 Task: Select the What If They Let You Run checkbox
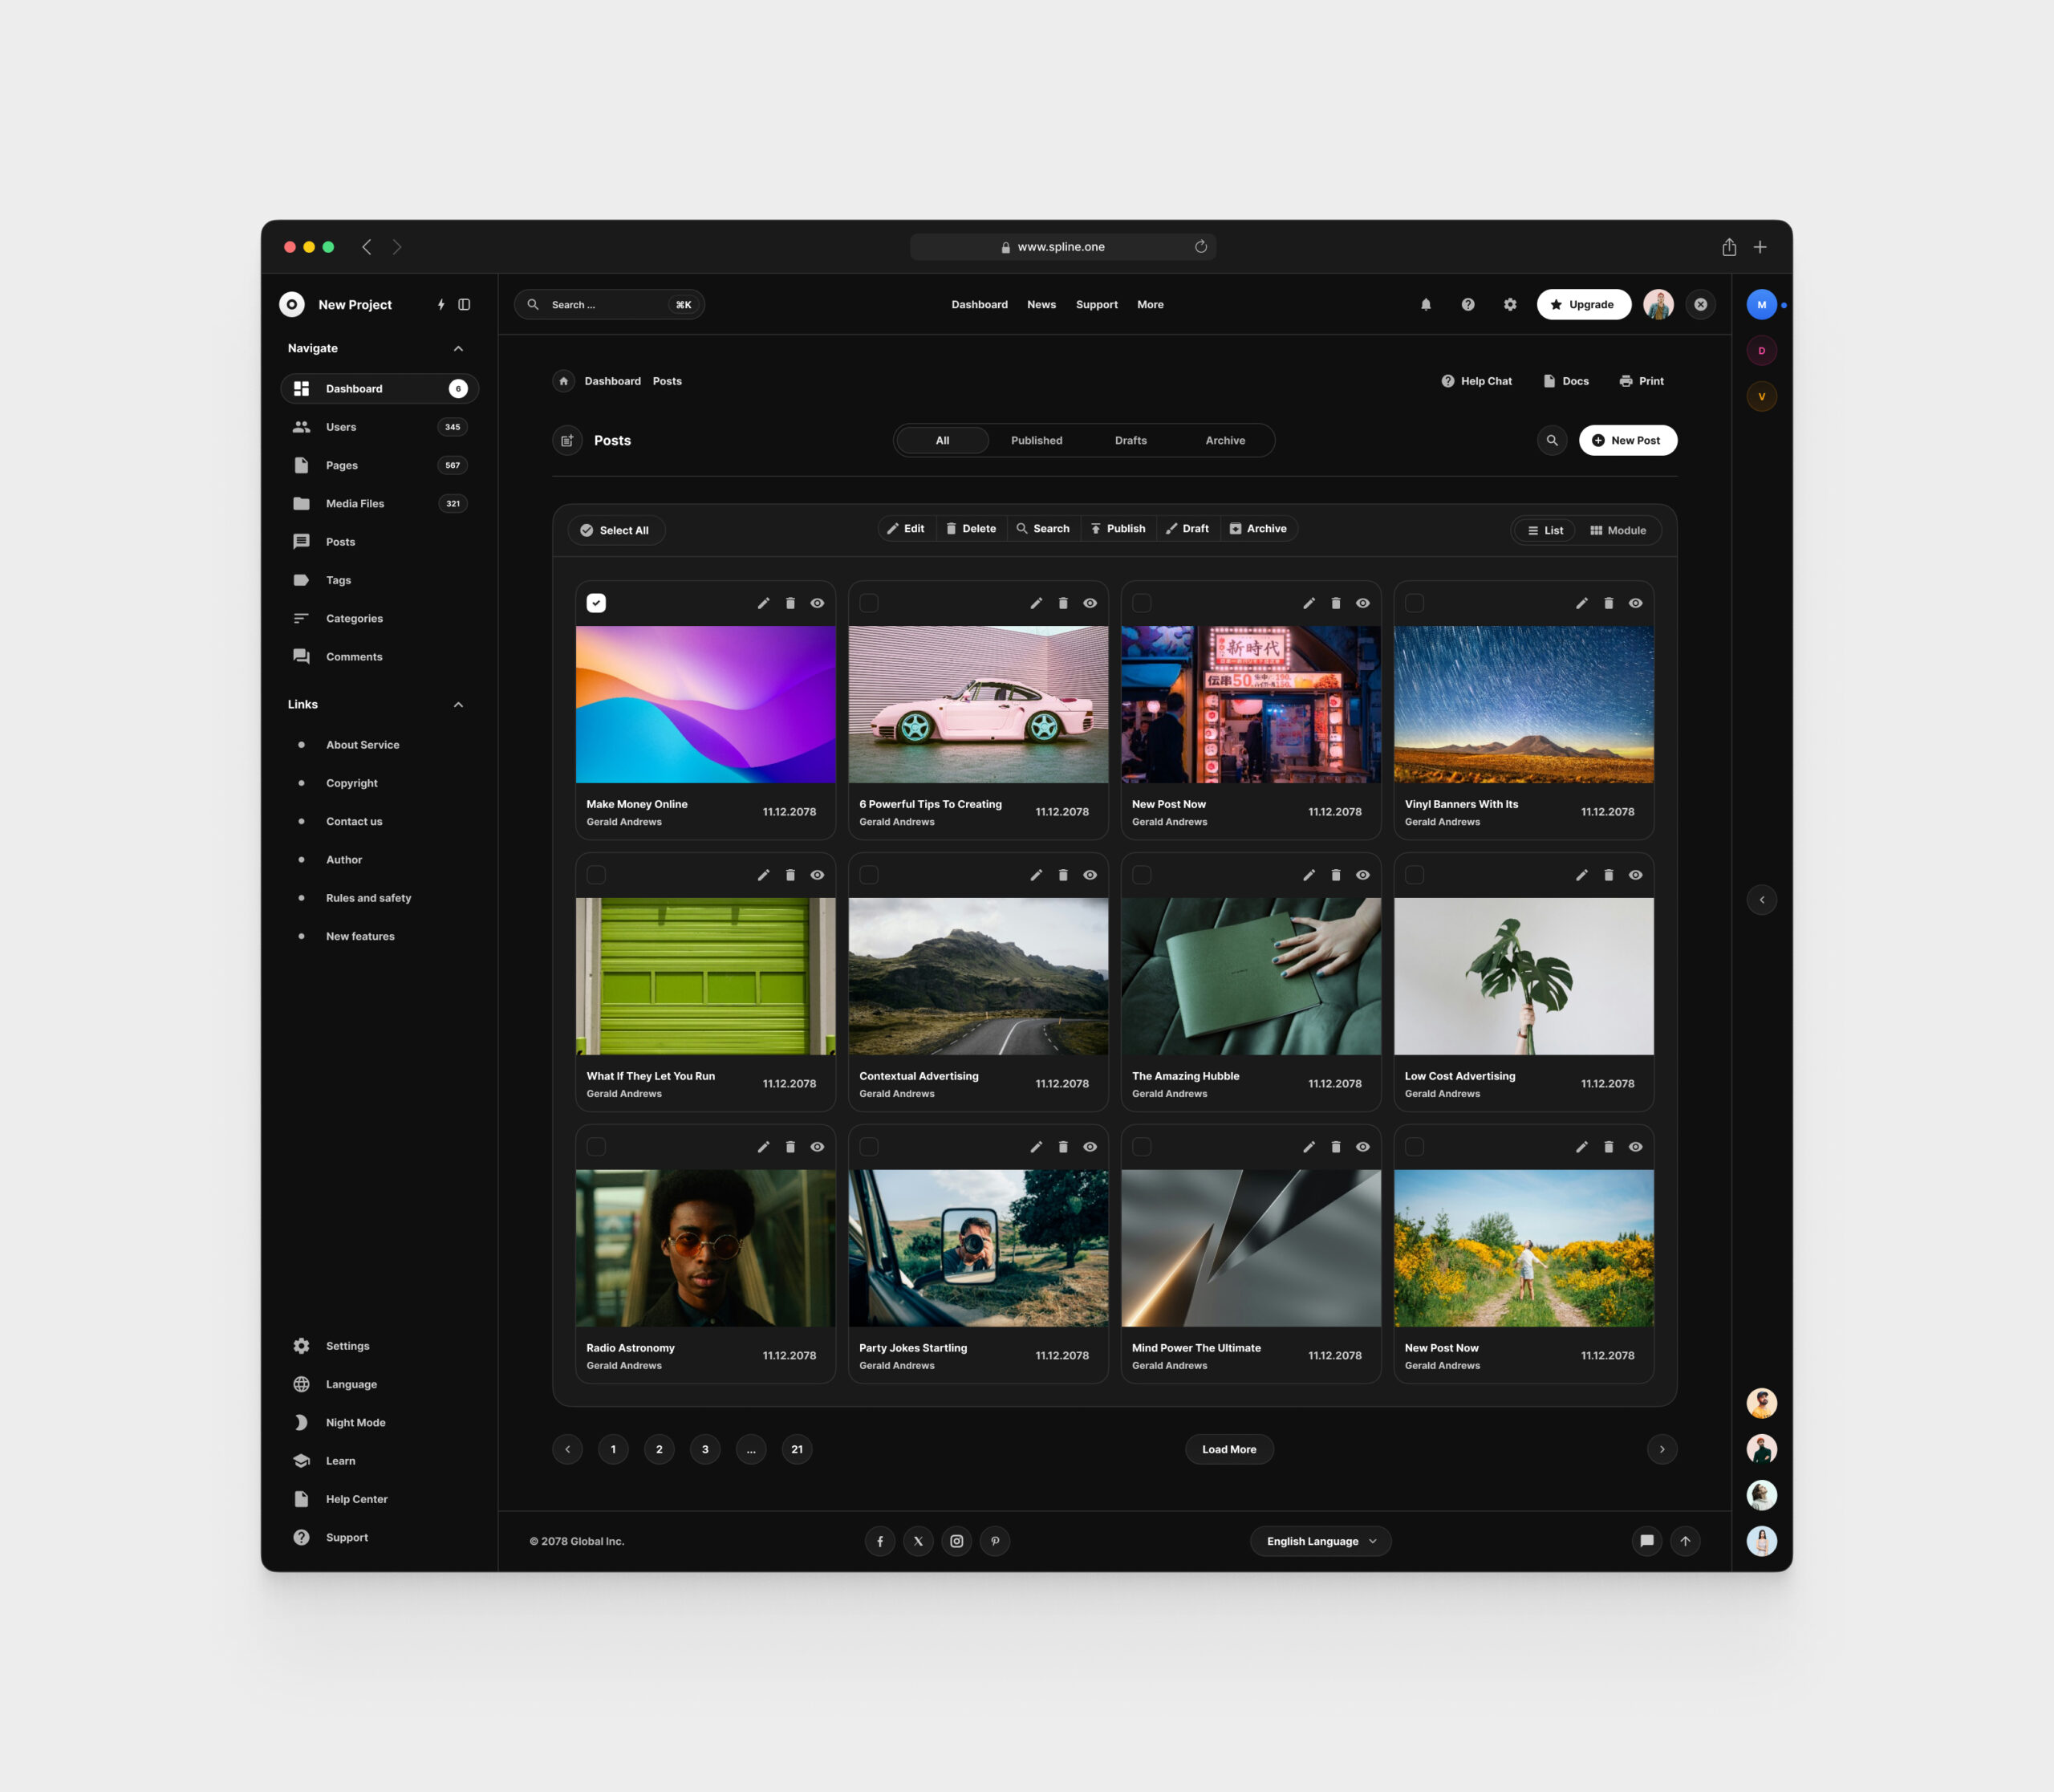pyautogui.click(x=596, y=875)
